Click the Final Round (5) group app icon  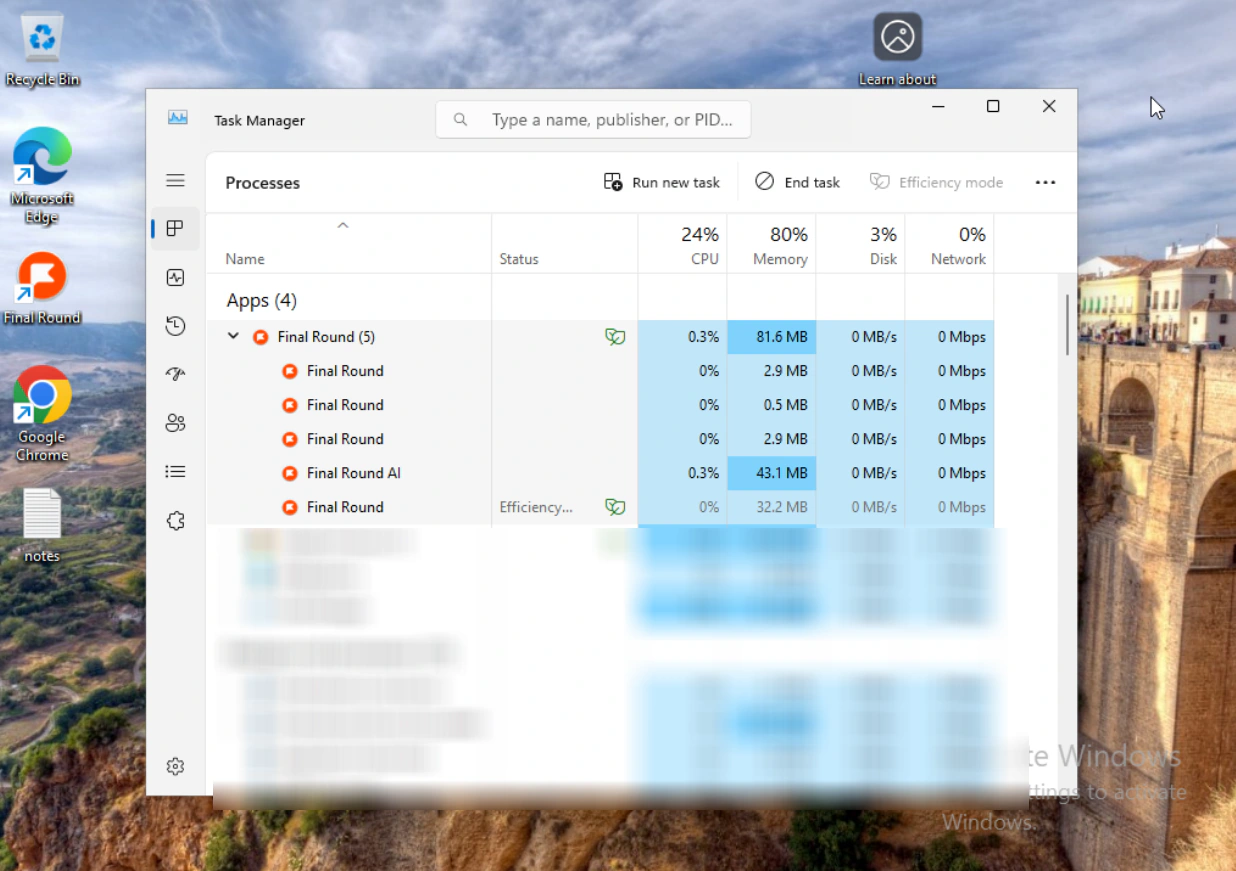(260, 337)
